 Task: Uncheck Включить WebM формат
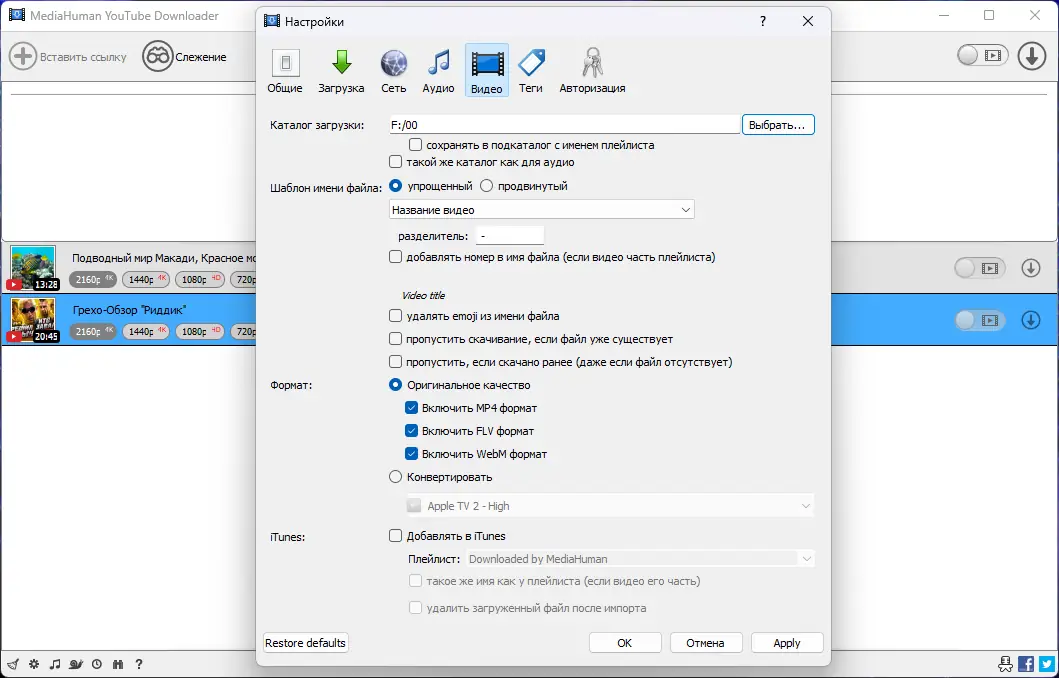click(411, 454)
